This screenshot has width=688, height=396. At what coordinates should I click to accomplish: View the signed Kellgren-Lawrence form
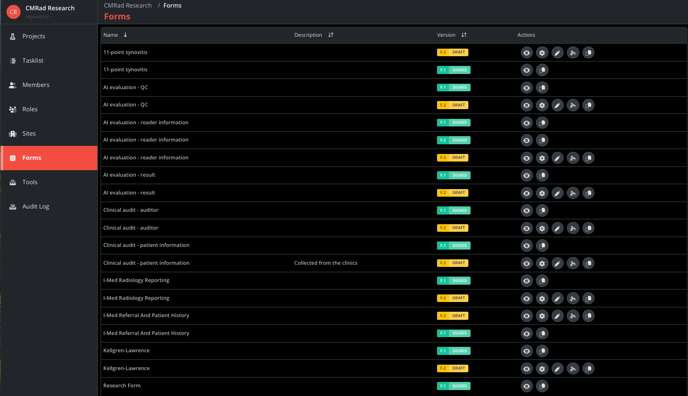527,351
